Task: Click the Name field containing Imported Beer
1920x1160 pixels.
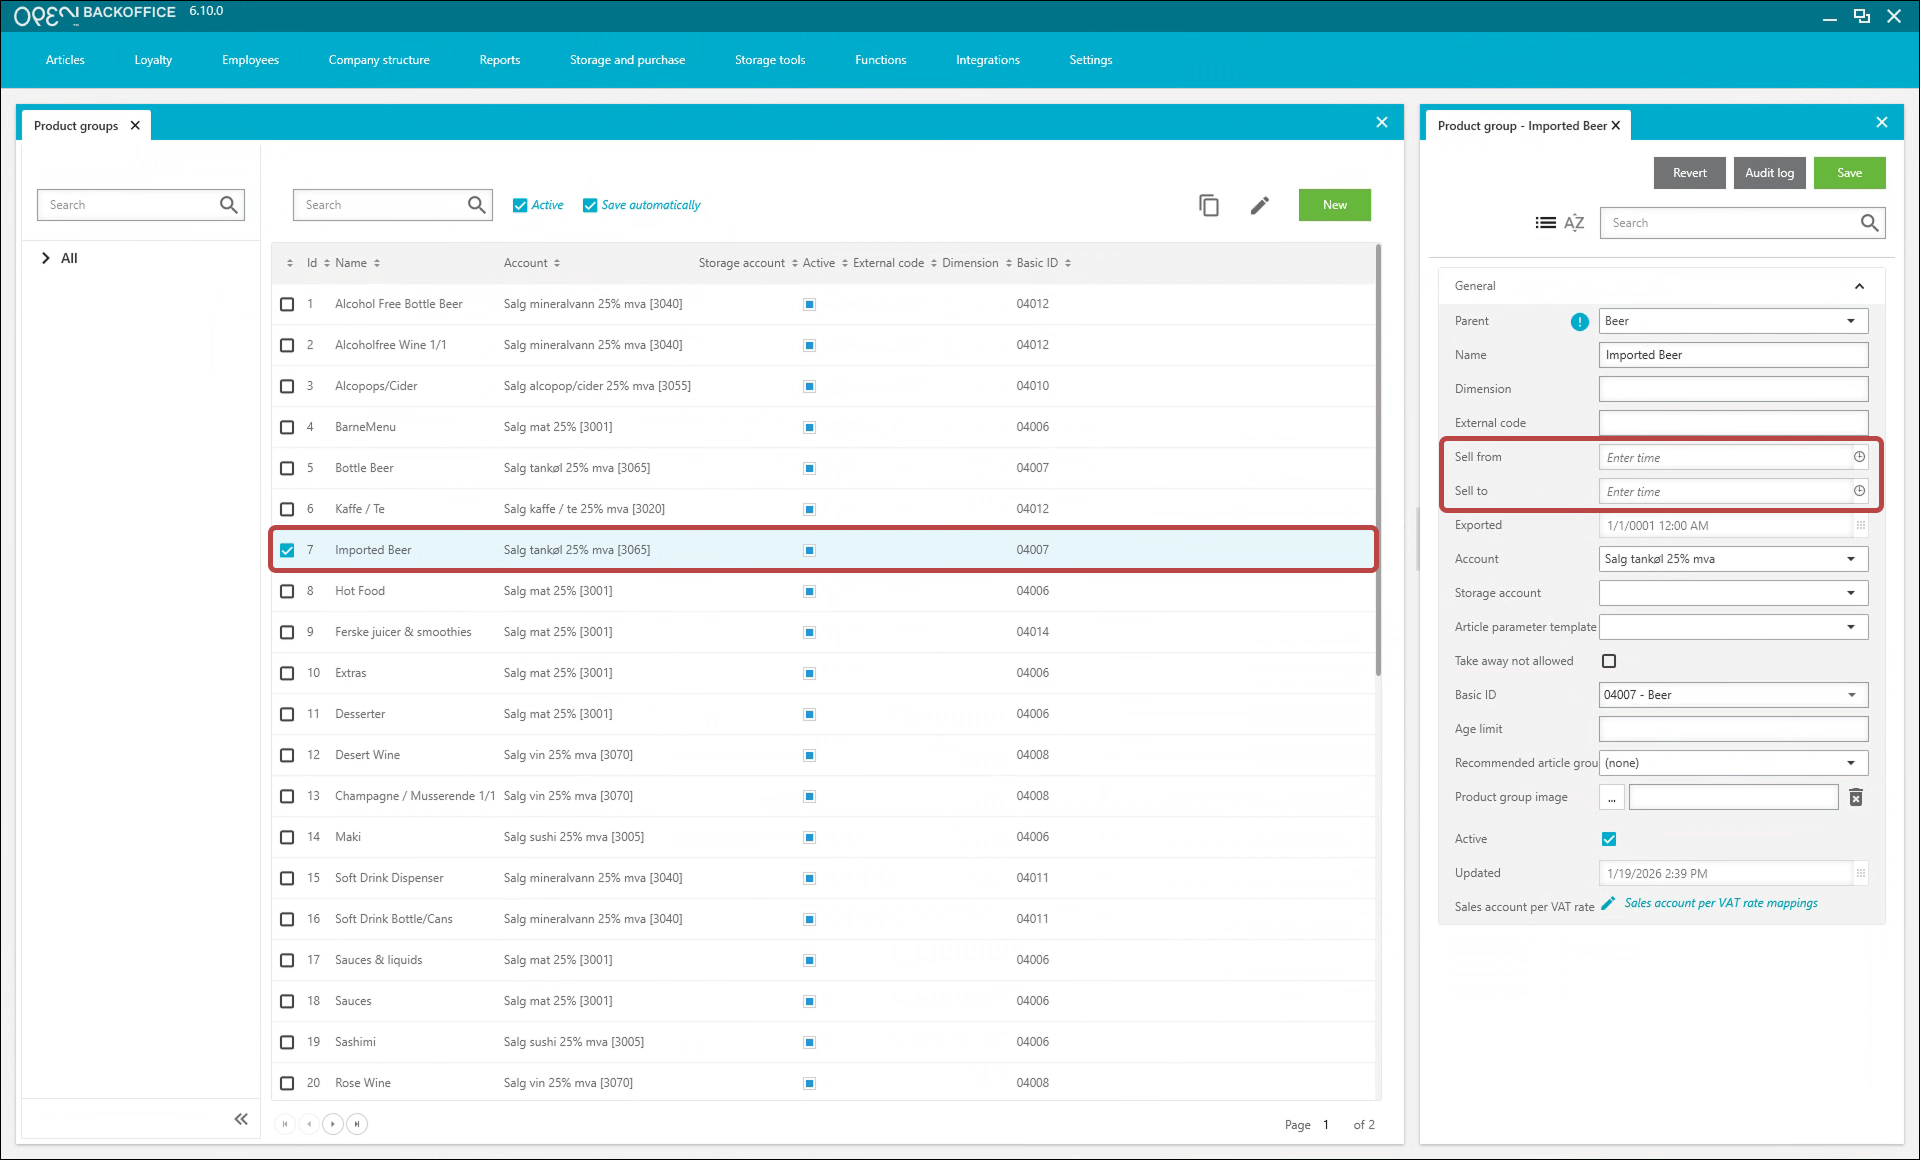Action: [x=1734, y=355]
